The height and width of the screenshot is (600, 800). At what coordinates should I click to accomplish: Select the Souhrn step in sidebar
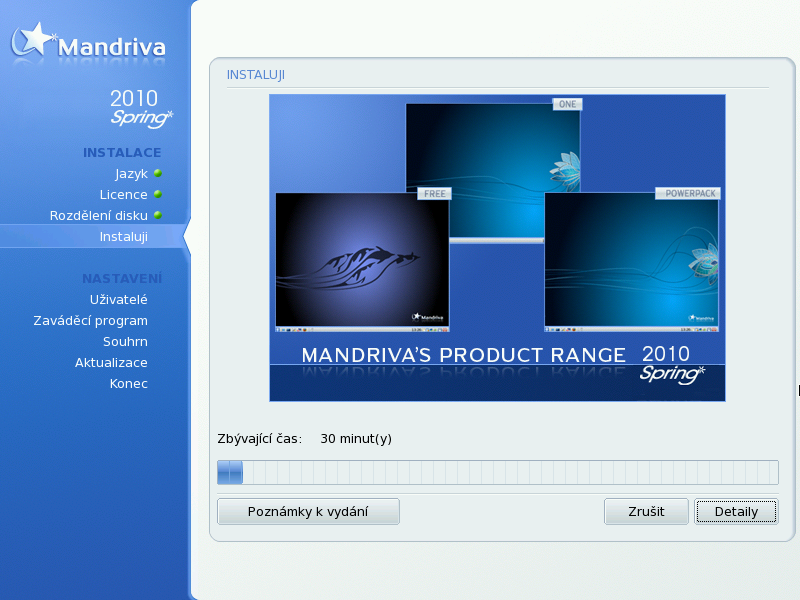click(125, 341)
